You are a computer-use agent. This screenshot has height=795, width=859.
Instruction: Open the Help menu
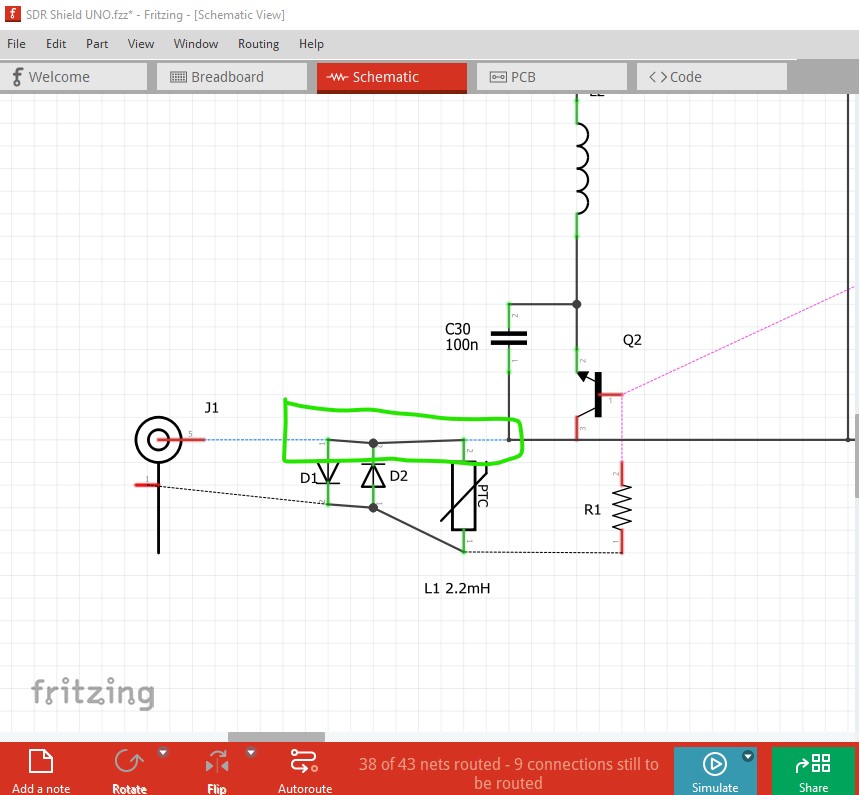click(x=311, y=44)
